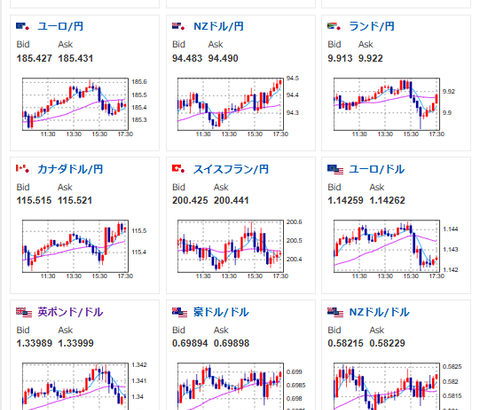Open the スイスフラン/円 link
This screenshot has width=480, height=410.
tap(231, 169)
